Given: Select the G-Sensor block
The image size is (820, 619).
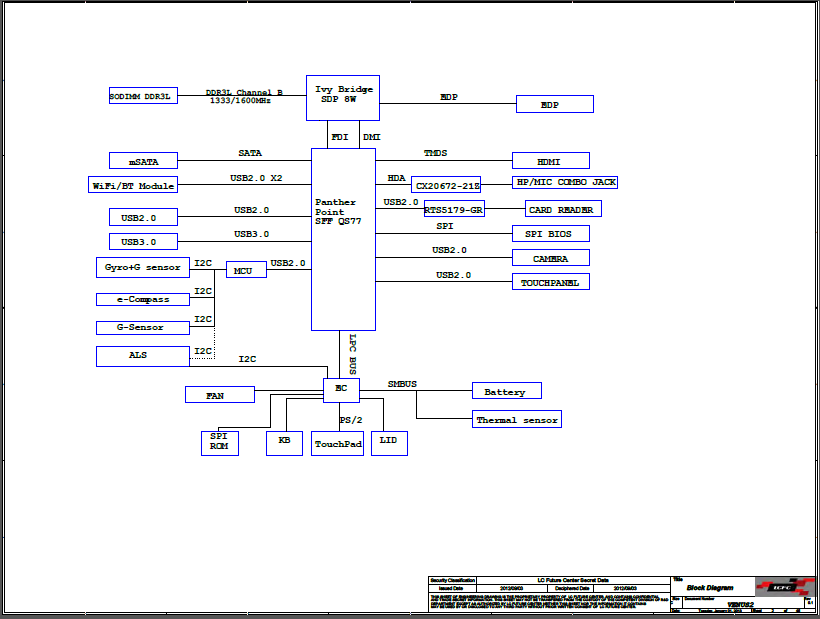Looking at the screenshot, I should click(143, 328).
